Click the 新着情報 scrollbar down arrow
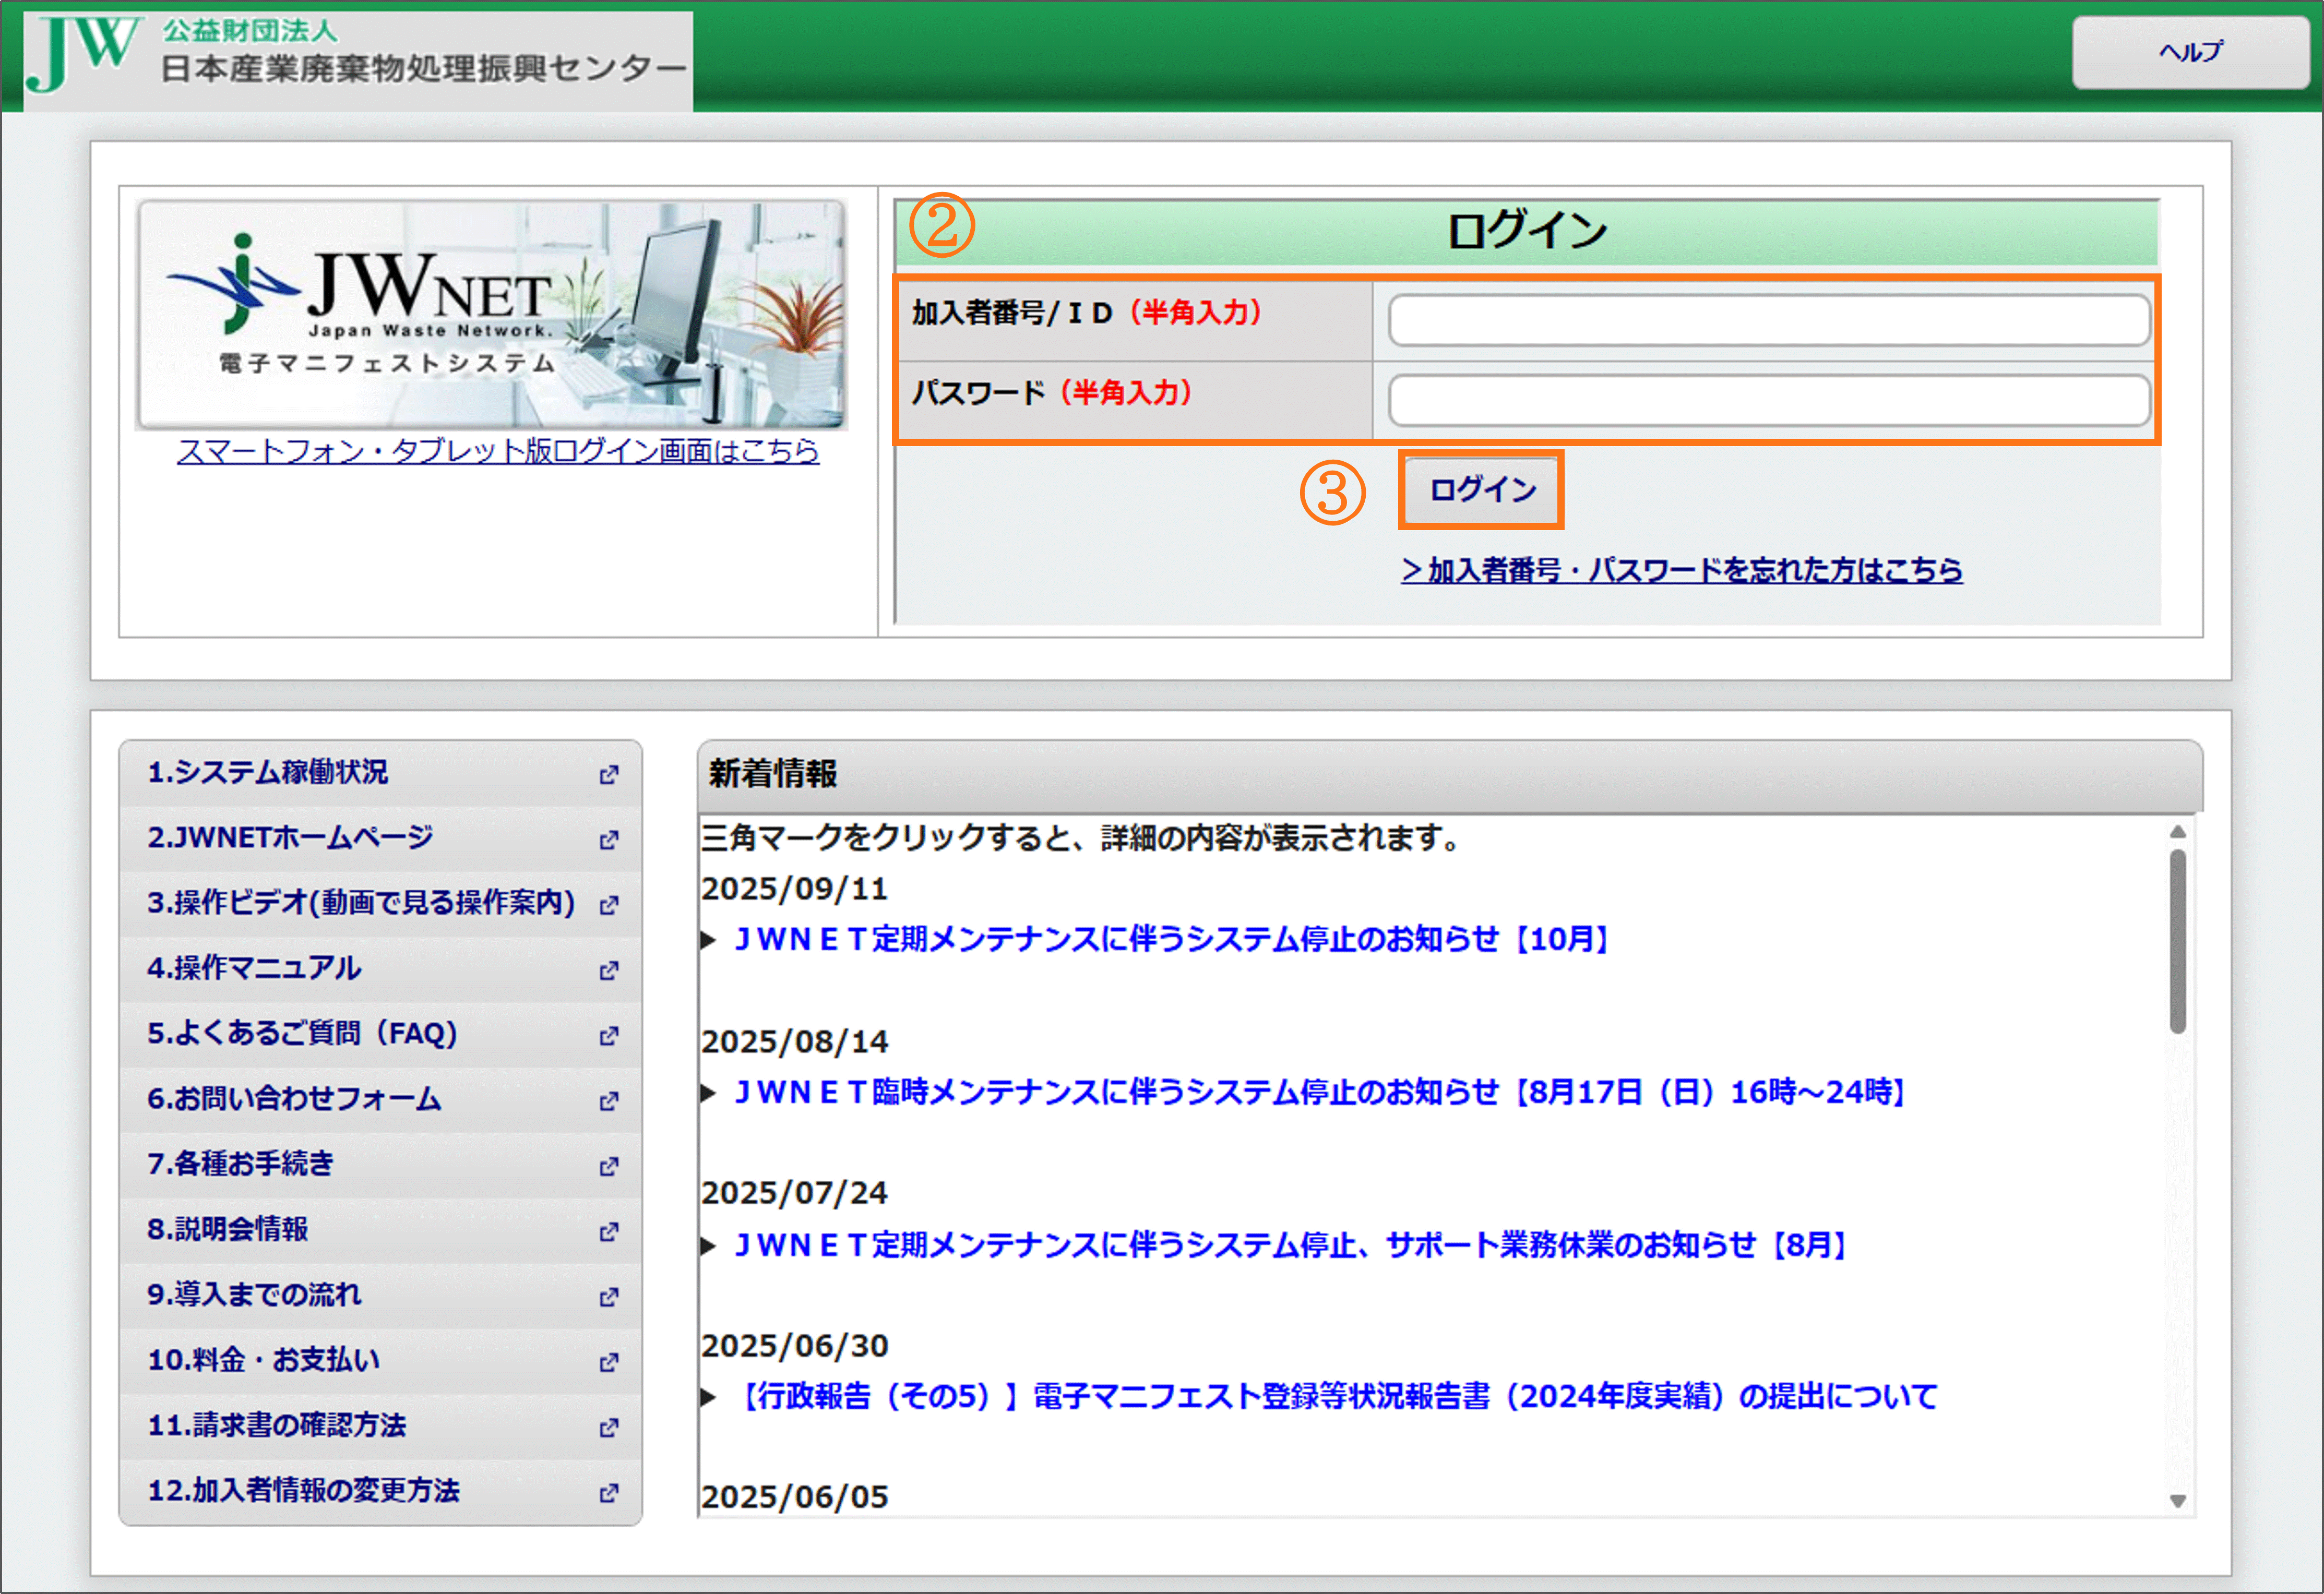This screenshot has height=1594, width=2324. 2178,1500
